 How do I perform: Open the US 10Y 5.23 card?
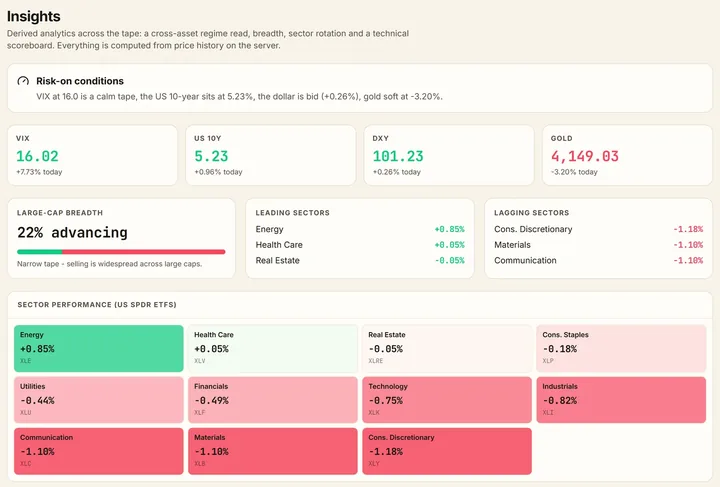pos(270,155)
